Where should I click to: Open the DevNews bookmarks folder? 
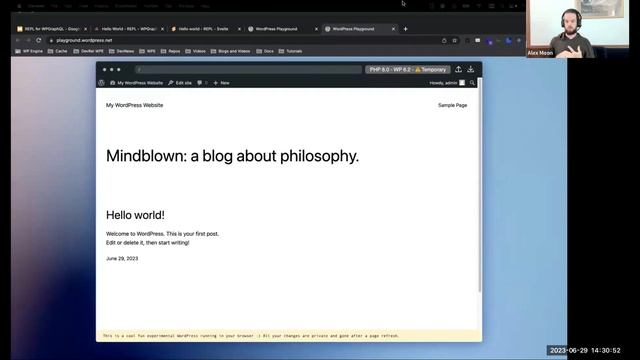(122, 51)
